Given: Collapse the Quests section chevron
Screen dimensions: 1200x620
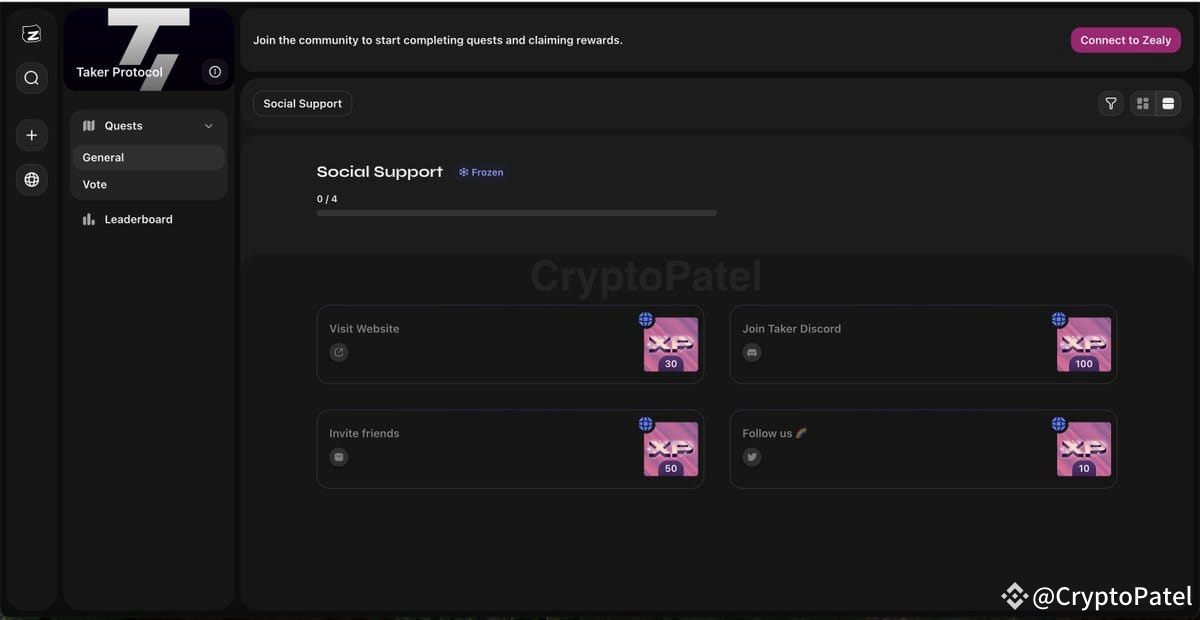Looking at the screenshot, I should coord(209,126).
